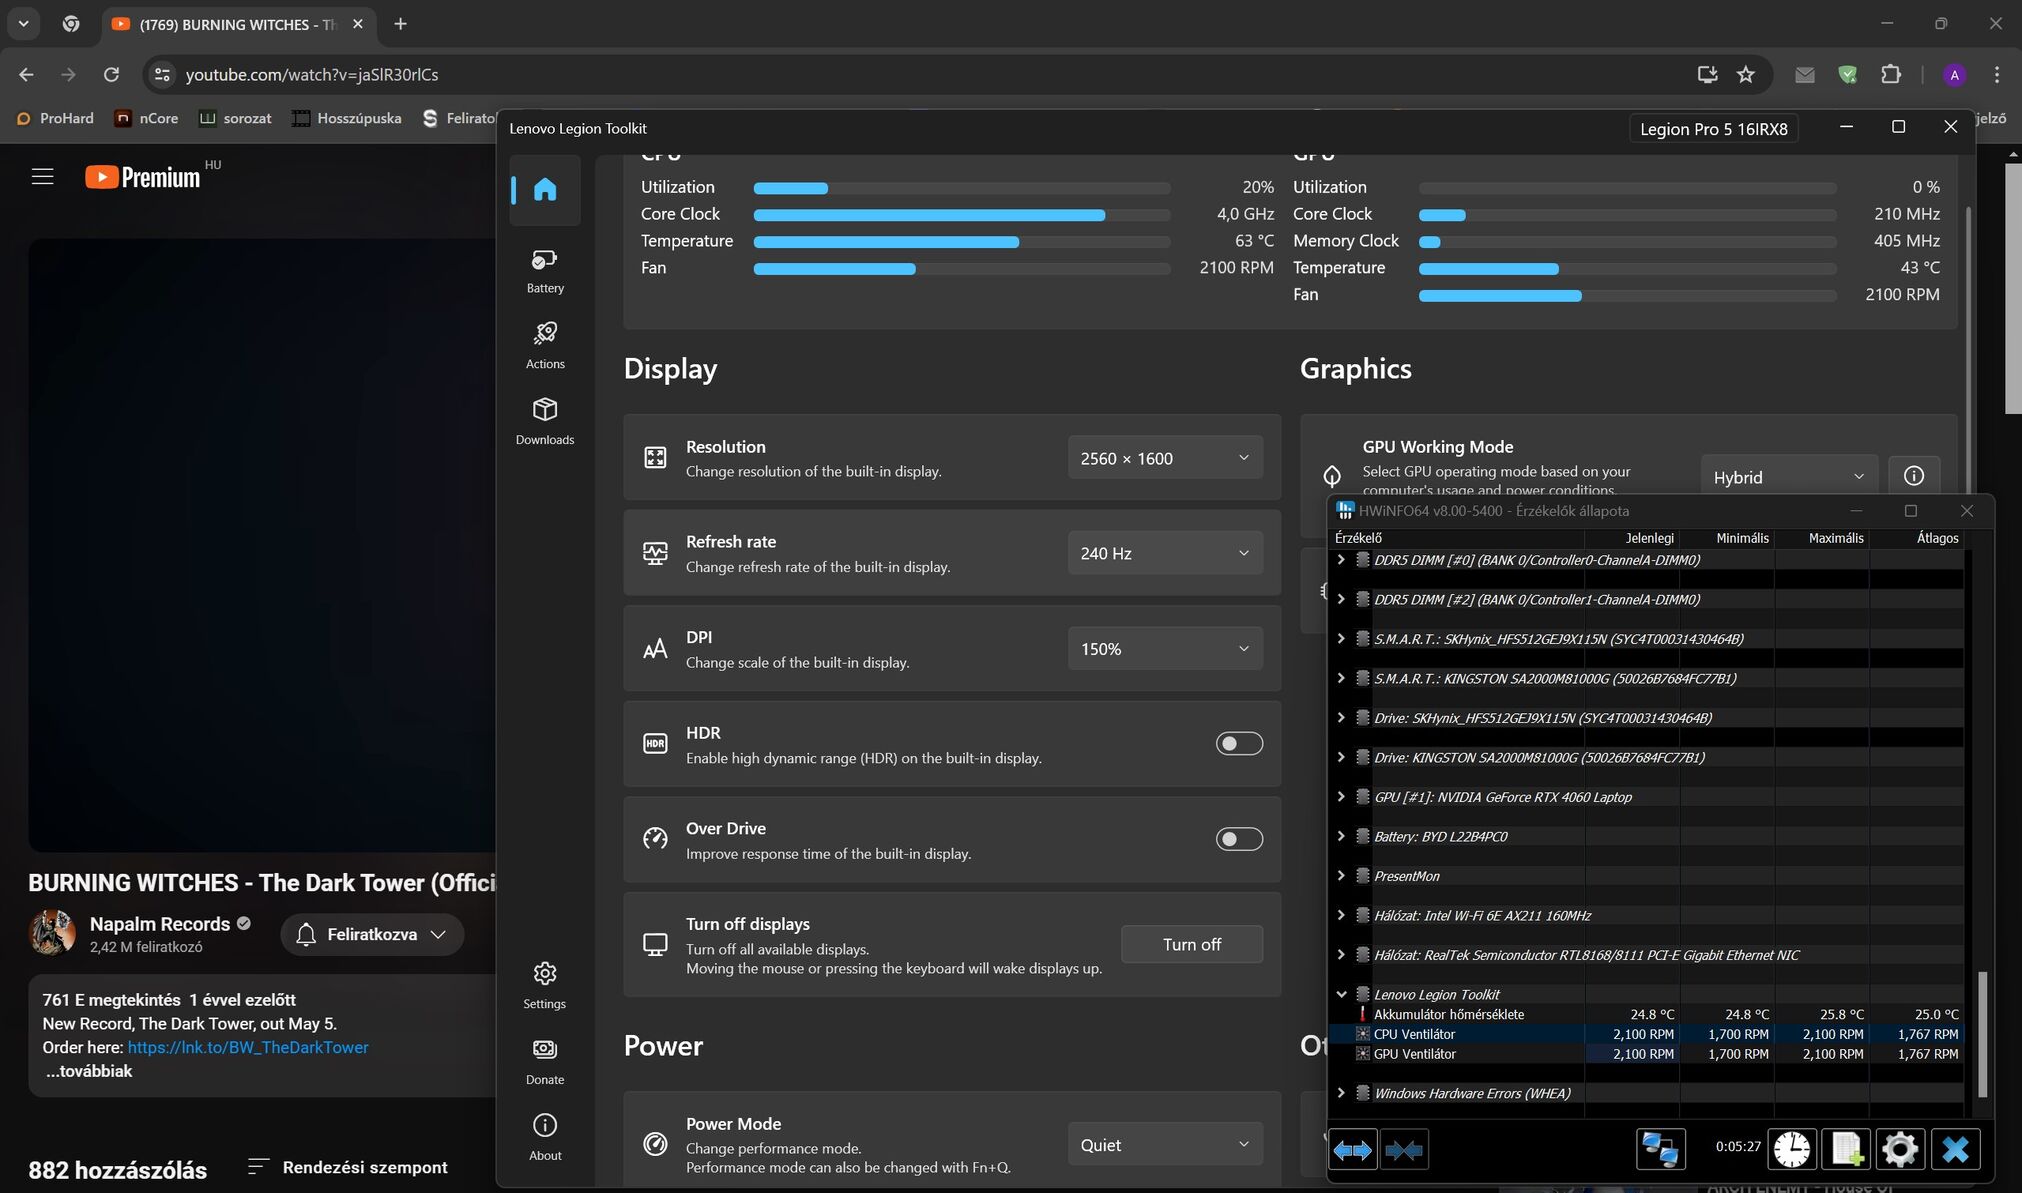Screen dimensions: 2022x1193
Task: Click the Napalm Records channel avatar
Action: (52, 933)
